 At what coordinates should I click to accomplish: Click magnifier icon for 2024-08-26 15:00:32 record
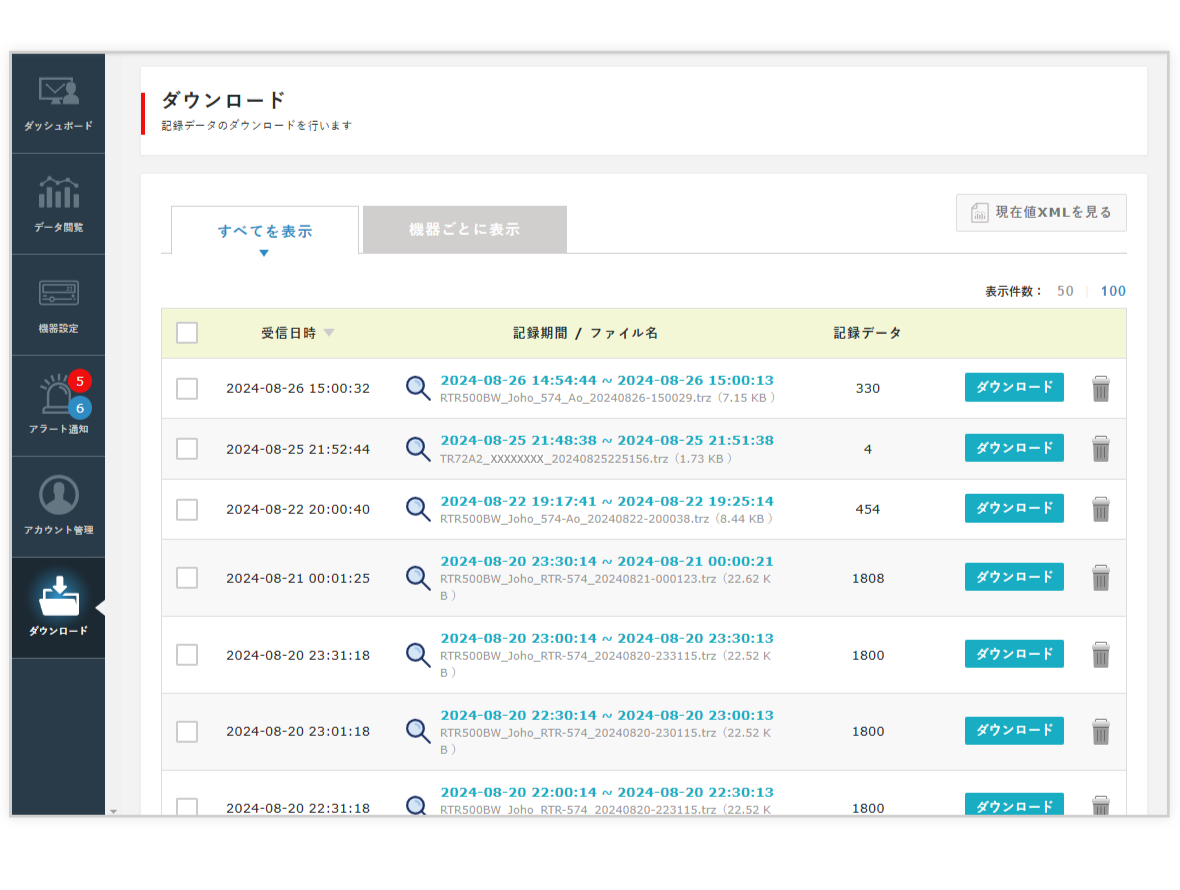click(x=418, y=388)
